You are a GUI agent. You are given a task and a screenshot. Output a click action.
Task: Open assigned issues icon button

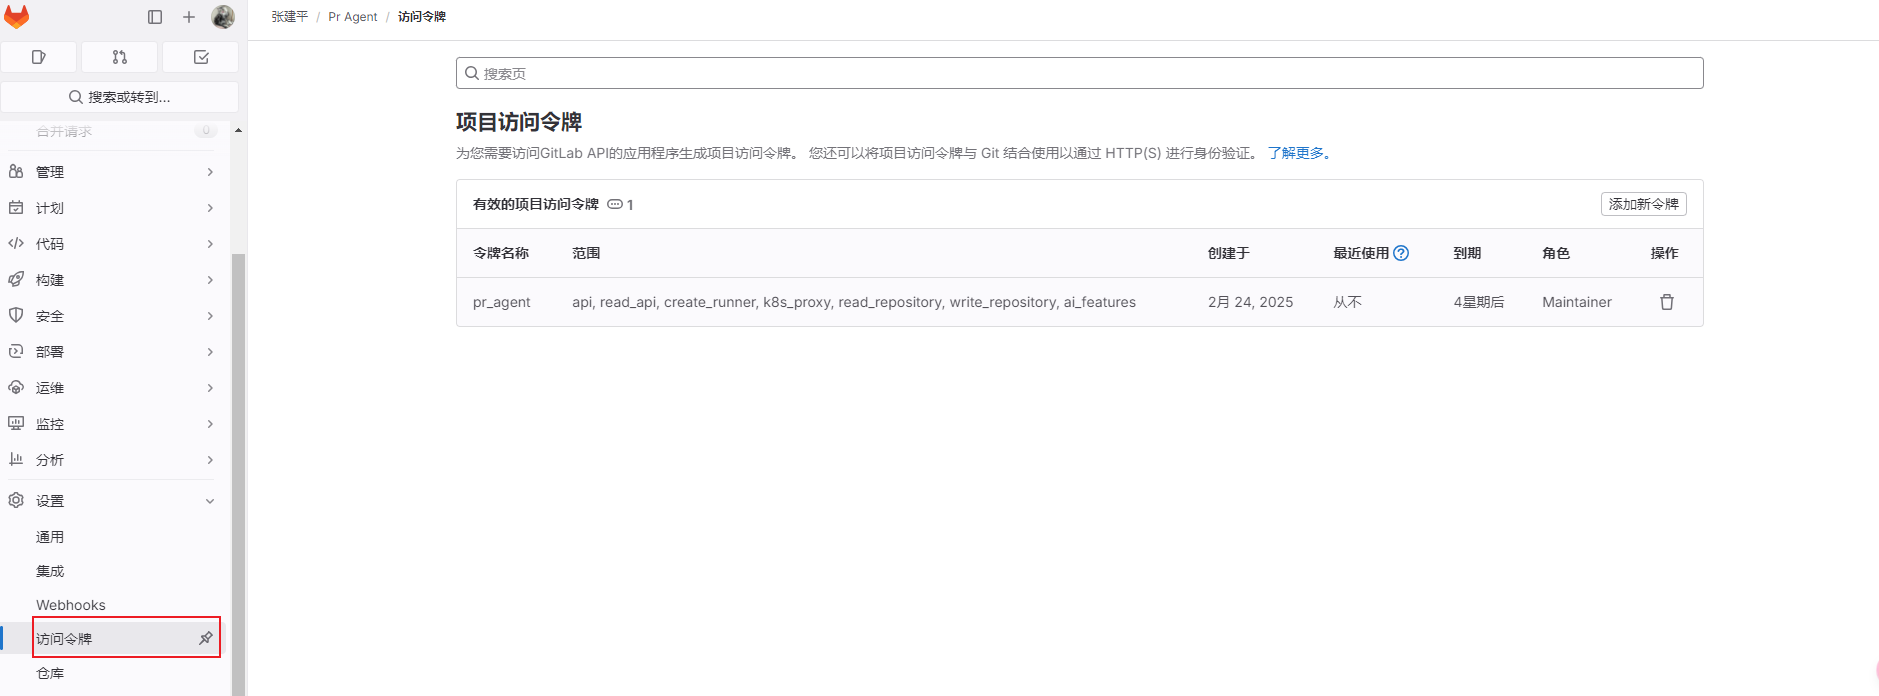click(39, 57)
